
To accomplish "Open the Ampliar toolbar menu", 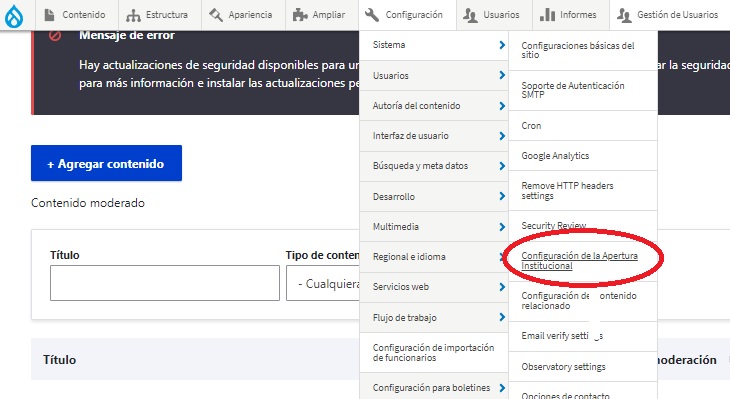I will pyautogui.click(x=322, y=15).
